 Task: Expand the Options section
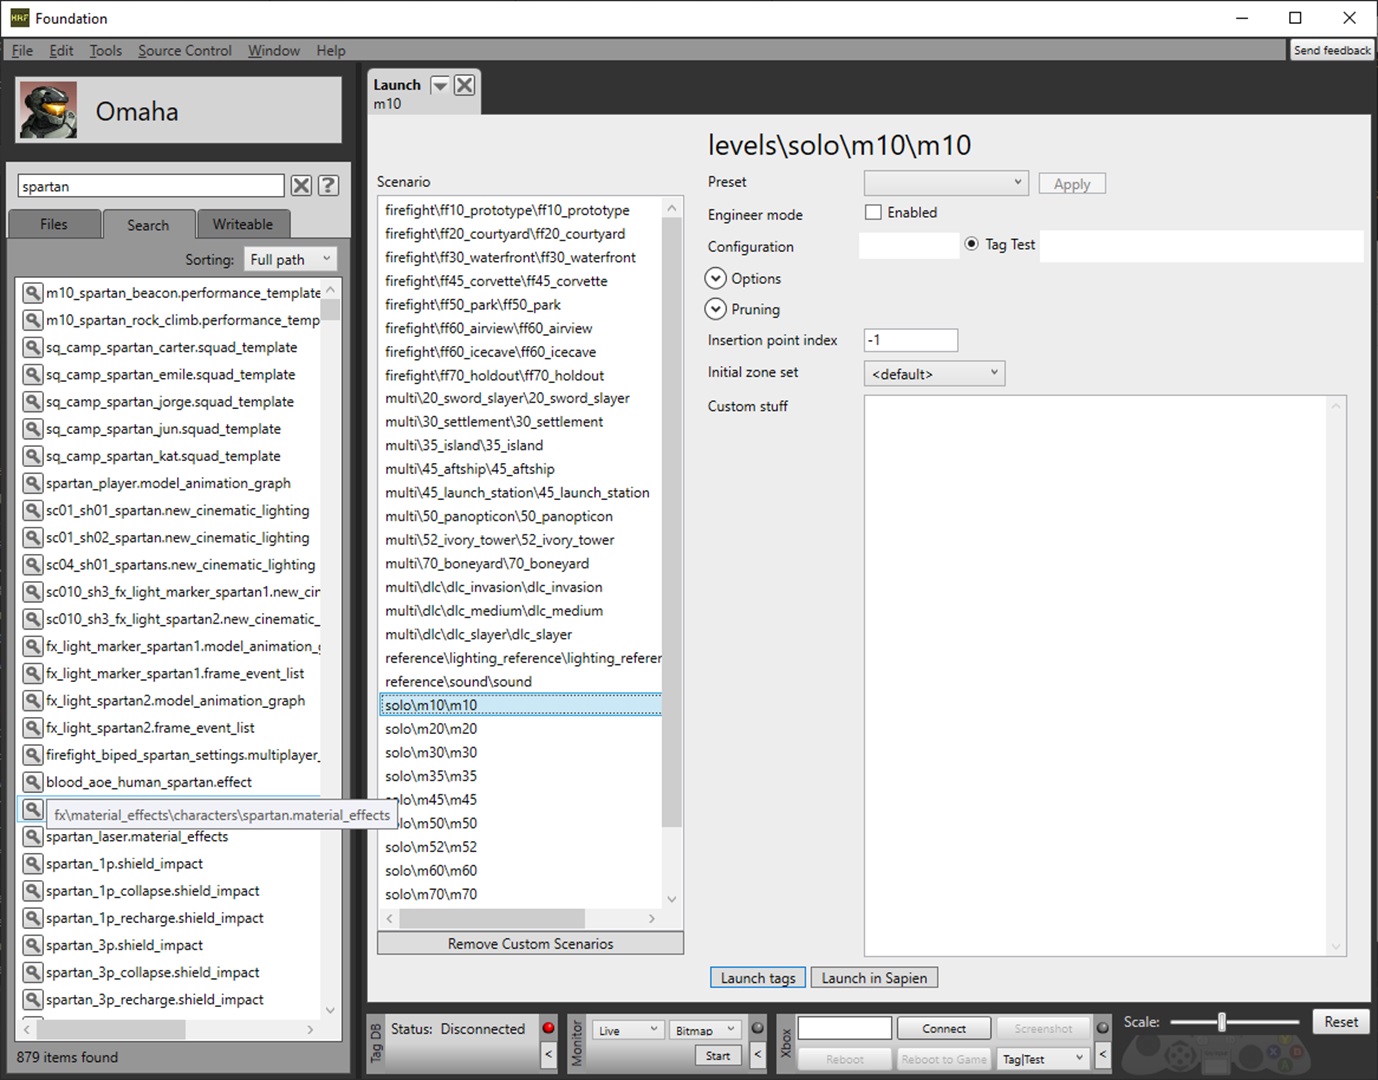[715, 278]
